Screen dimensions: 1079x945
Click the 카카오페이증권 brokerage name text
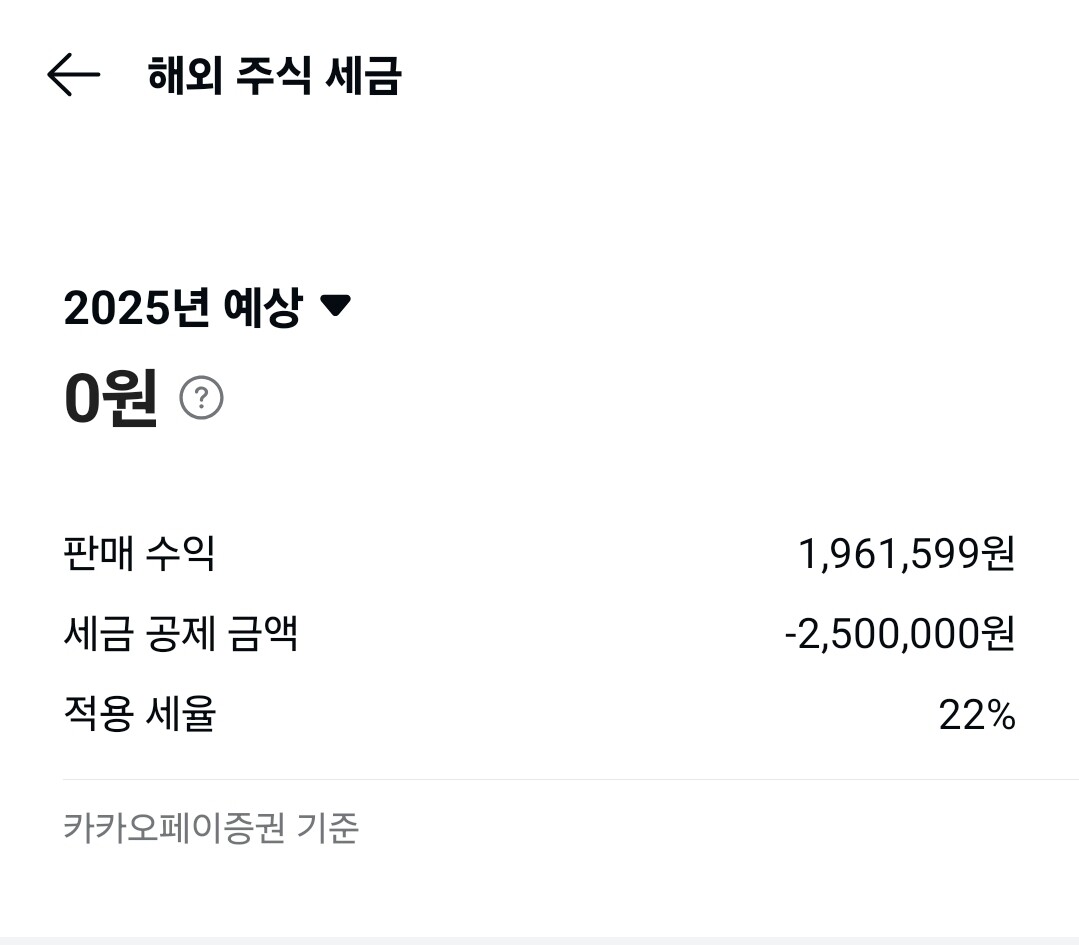pyautogui.click(x=174, y=828)
